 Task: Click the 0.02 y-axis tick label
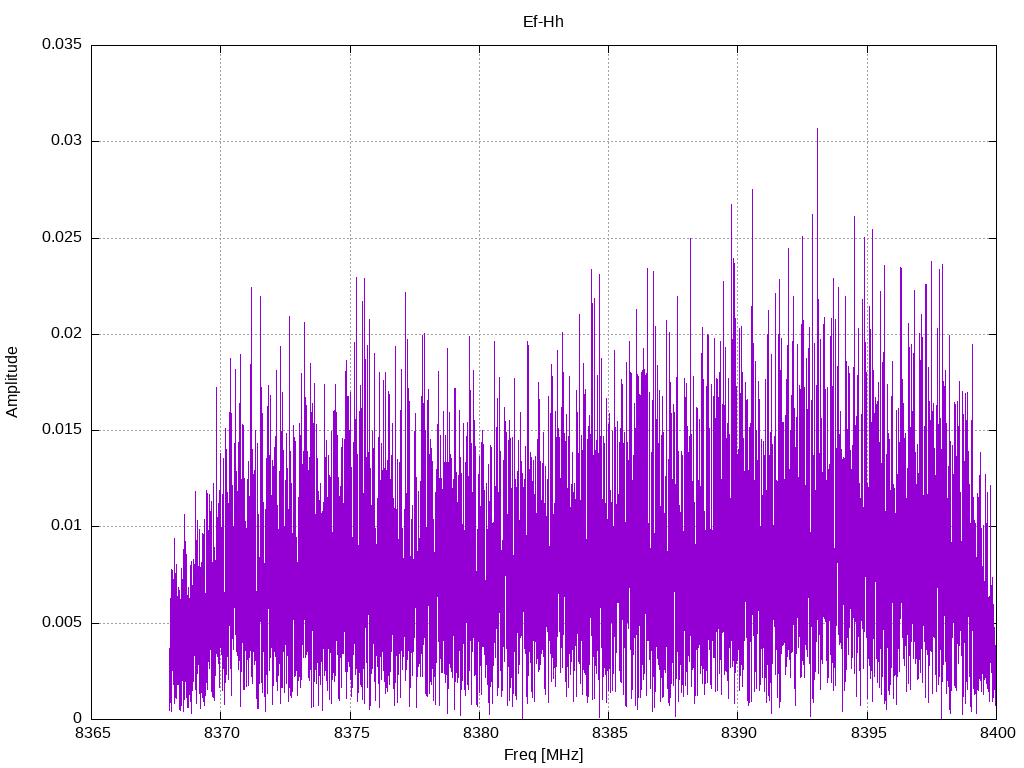(x=67, y=333)
